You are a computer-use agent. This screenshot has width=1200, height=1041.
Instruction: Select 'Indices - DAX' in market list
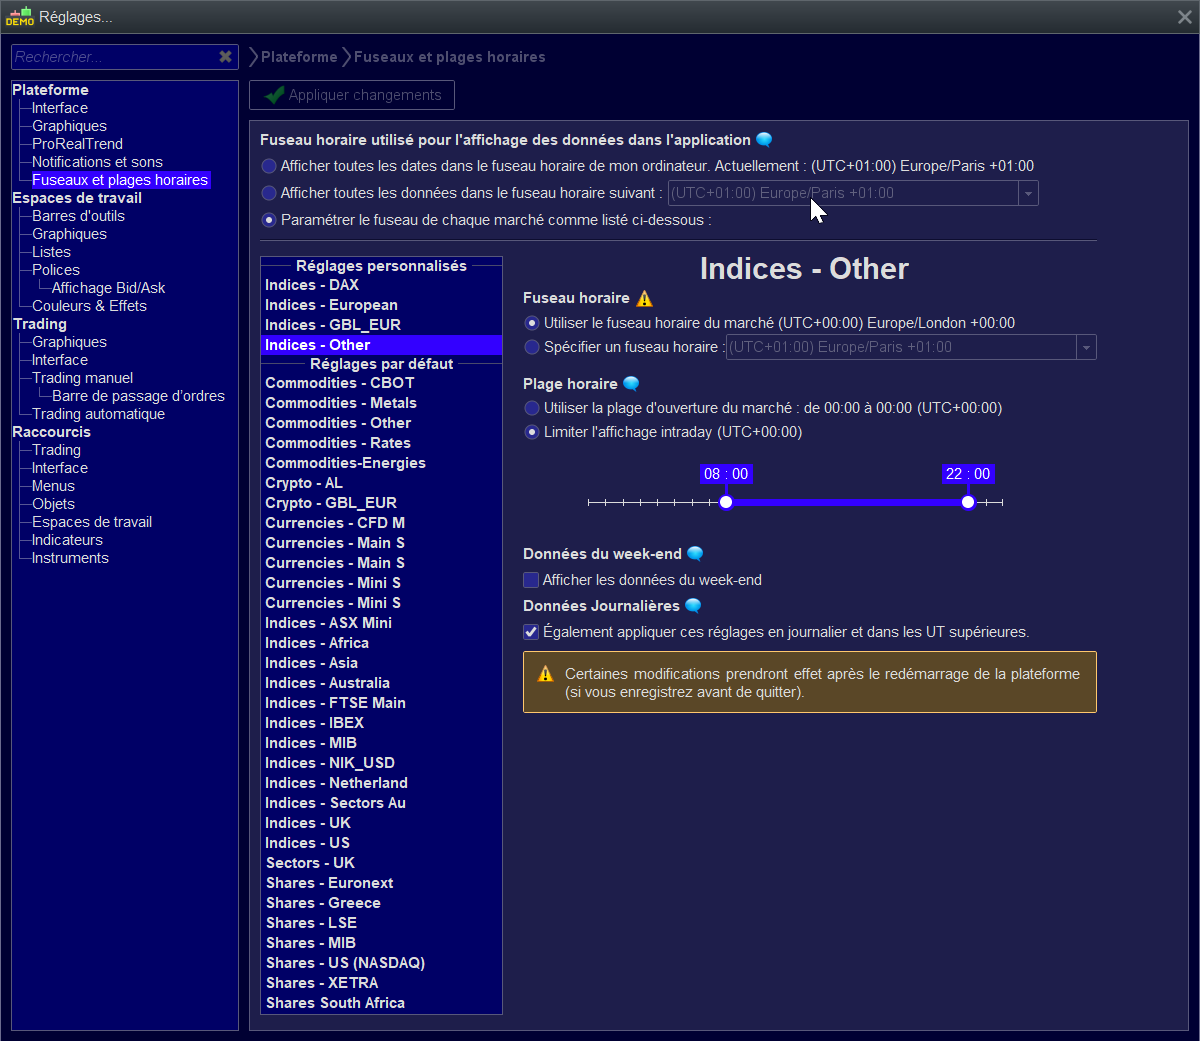coord(381,285)
